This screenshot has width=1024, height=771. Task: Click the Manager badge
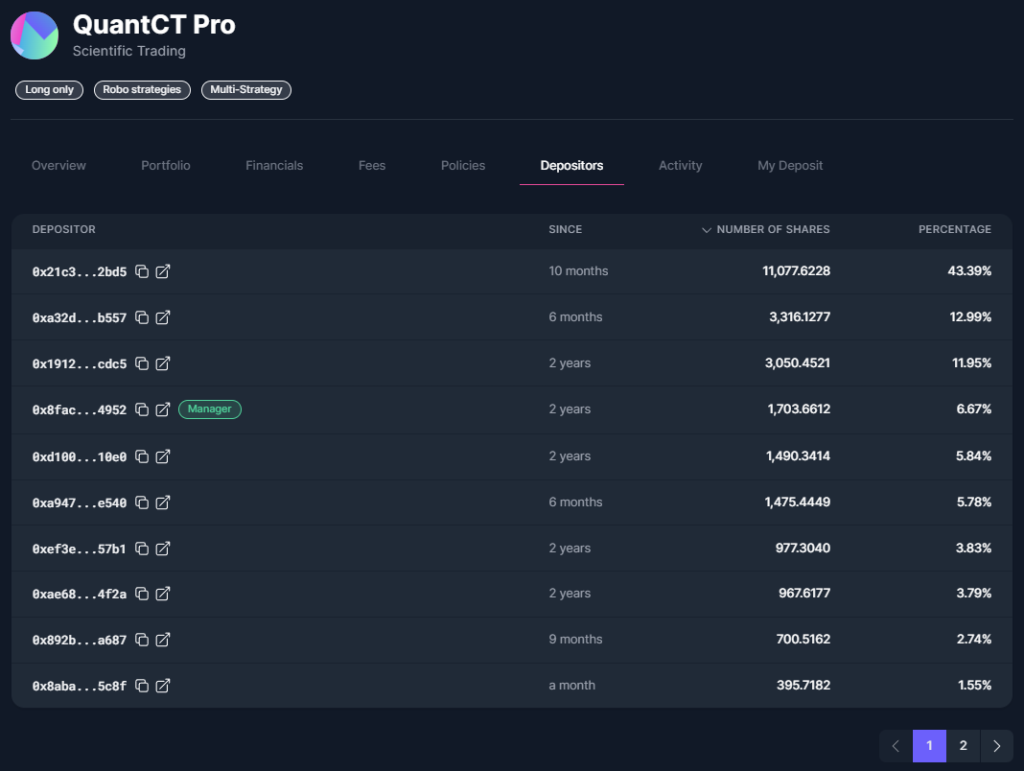(210, 409)
